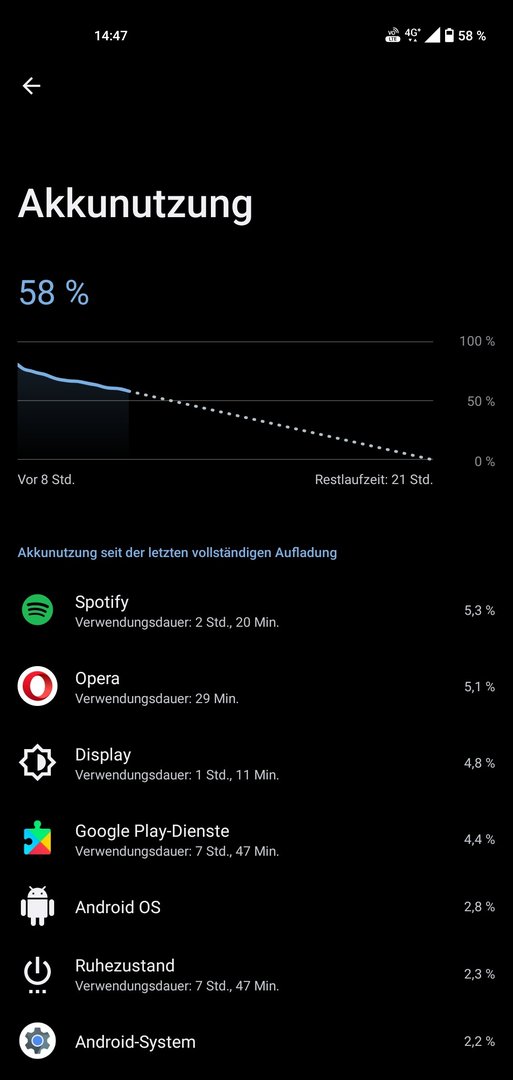Tap the back arrow icon
Viewport: 513px width, 1080px height.
(x=31, y=85)
